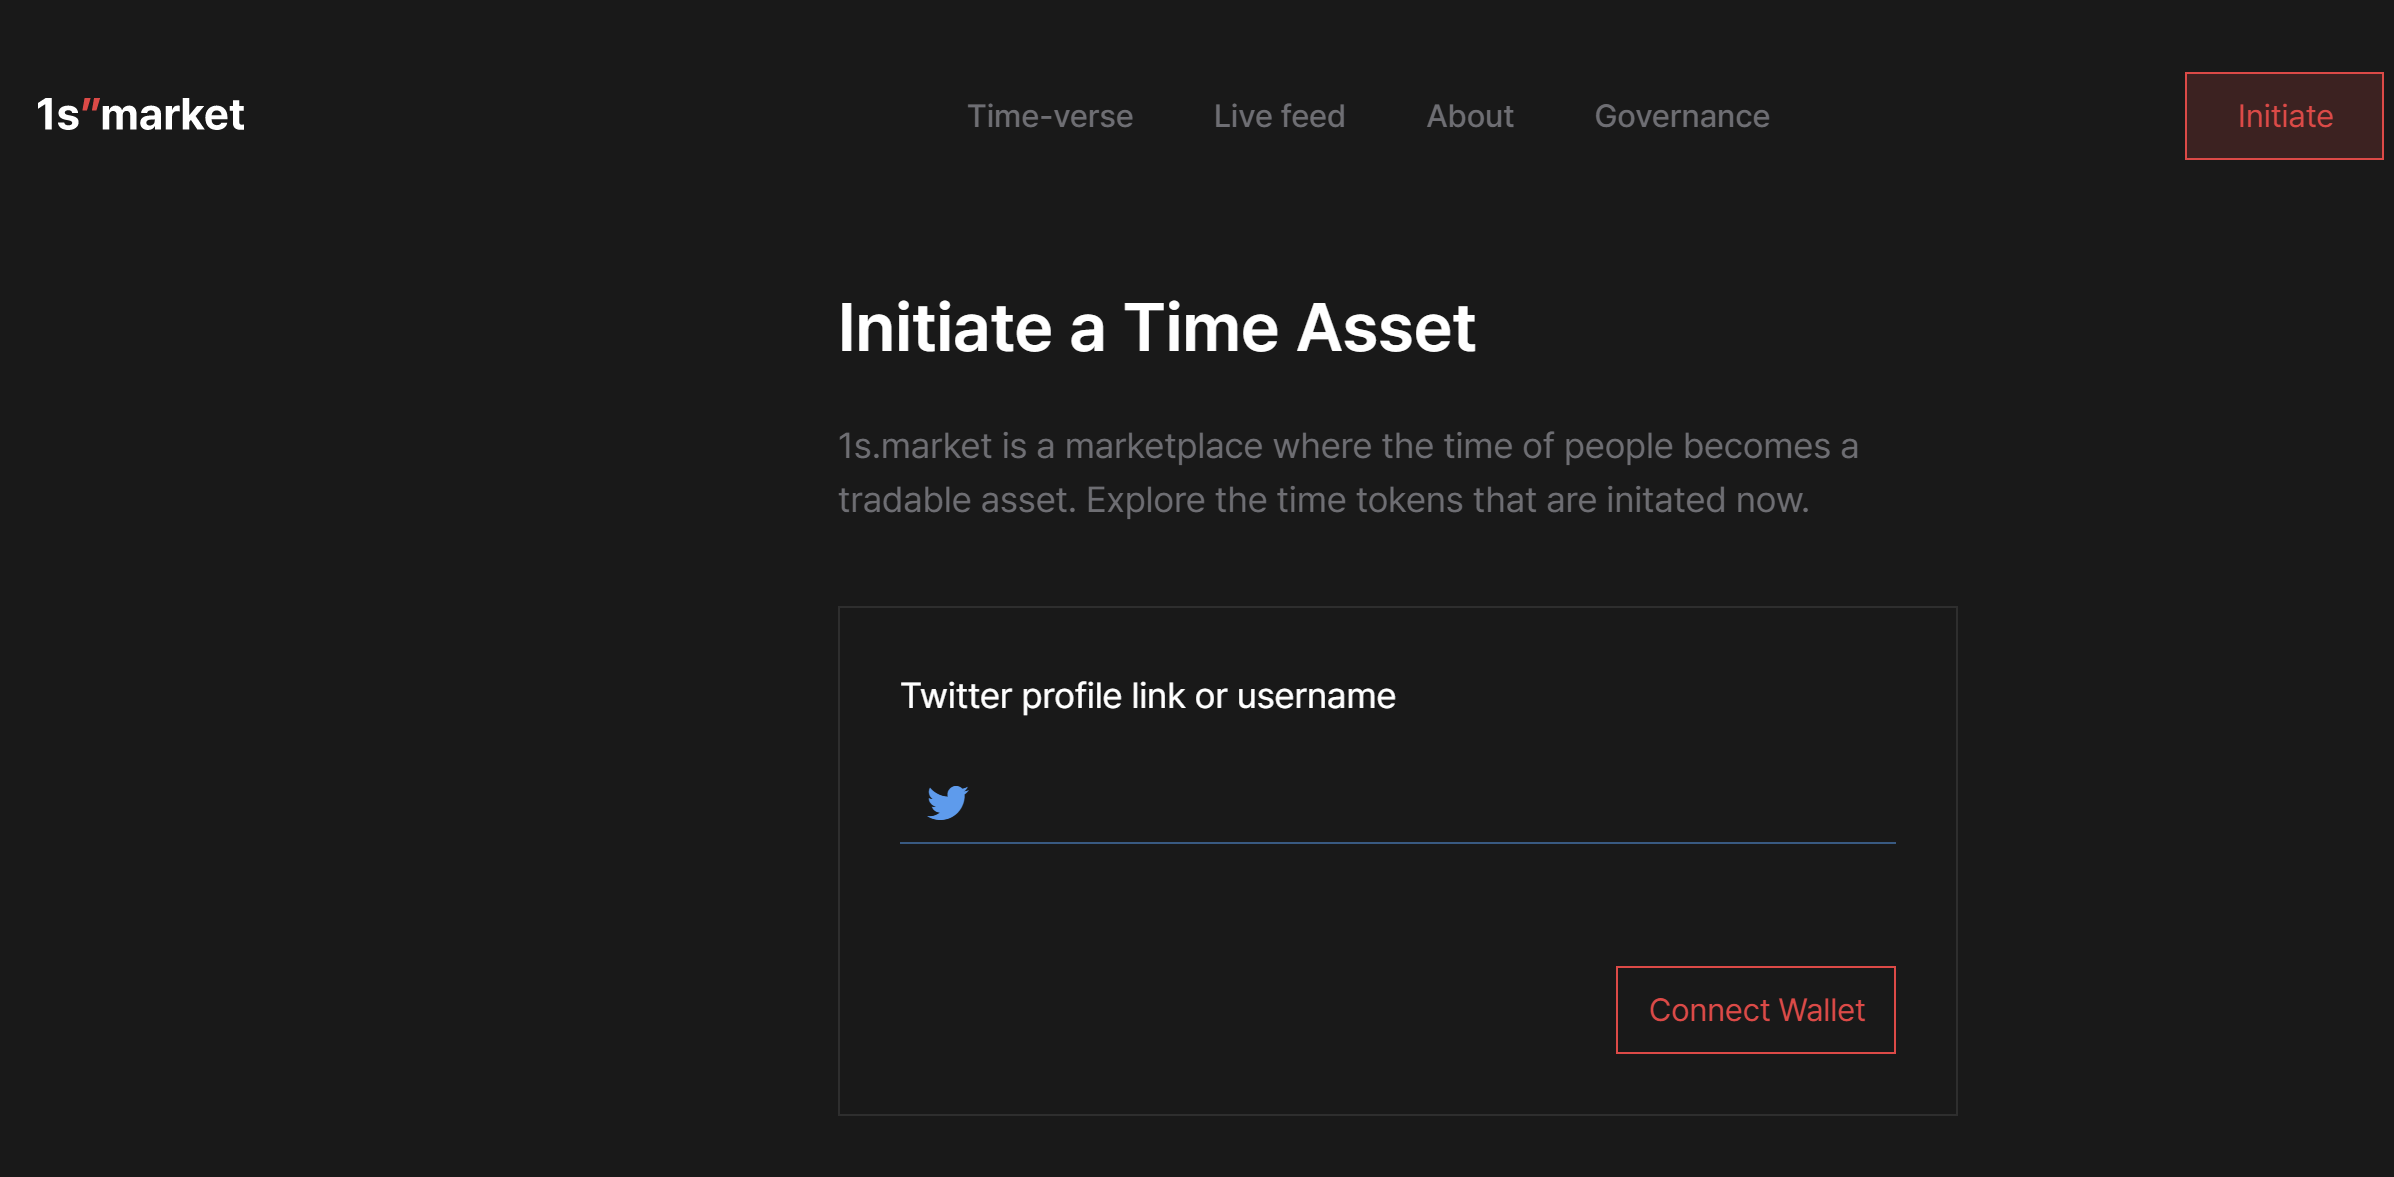Click the blue Twitter bird icon

pos(947,802)
